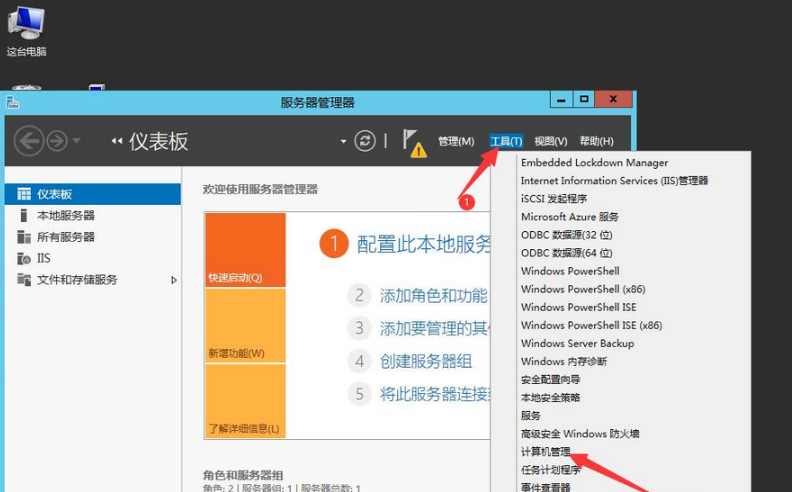Screen dimensions: 792x492
Task: Click Quick Start (快速启动) tile
Action: tap(245, 250)
